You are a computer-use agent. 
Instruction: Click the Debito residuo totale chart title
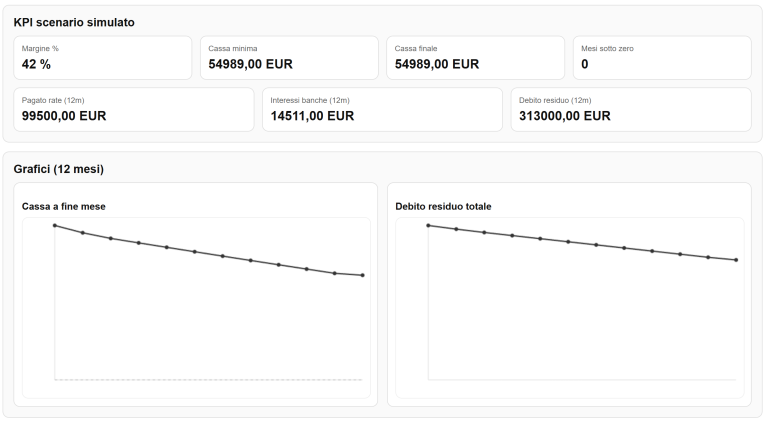[443, 206]
